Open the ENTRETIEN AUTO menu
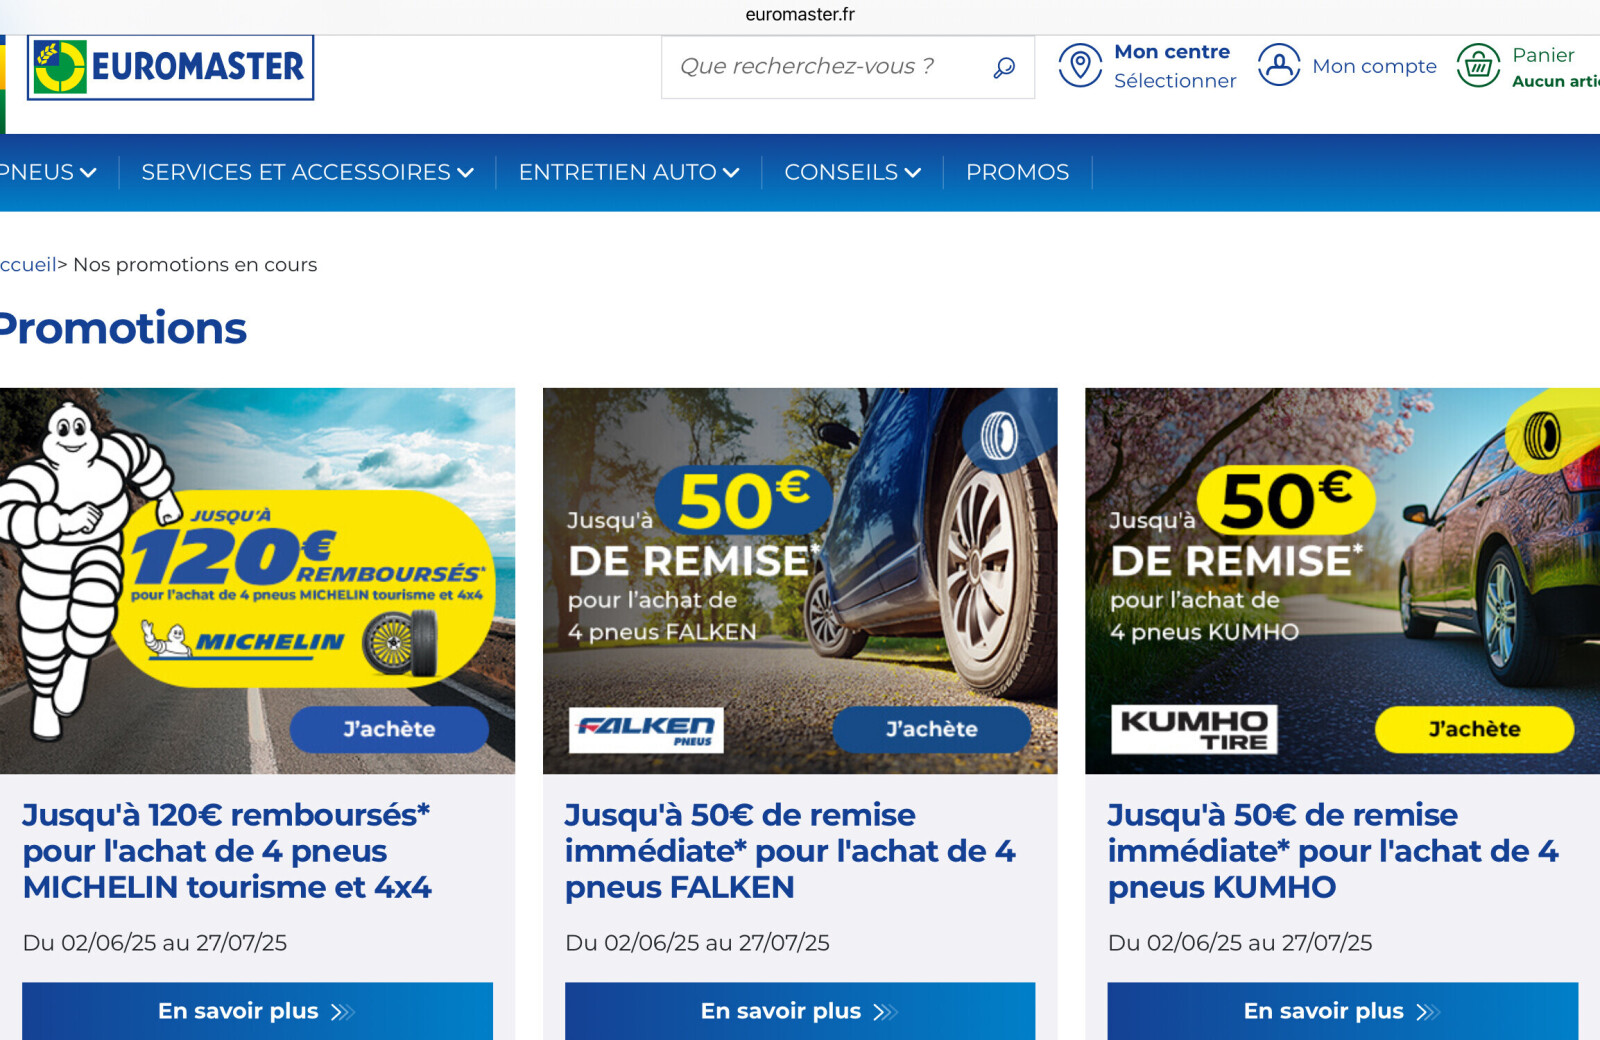 point(629,172)
